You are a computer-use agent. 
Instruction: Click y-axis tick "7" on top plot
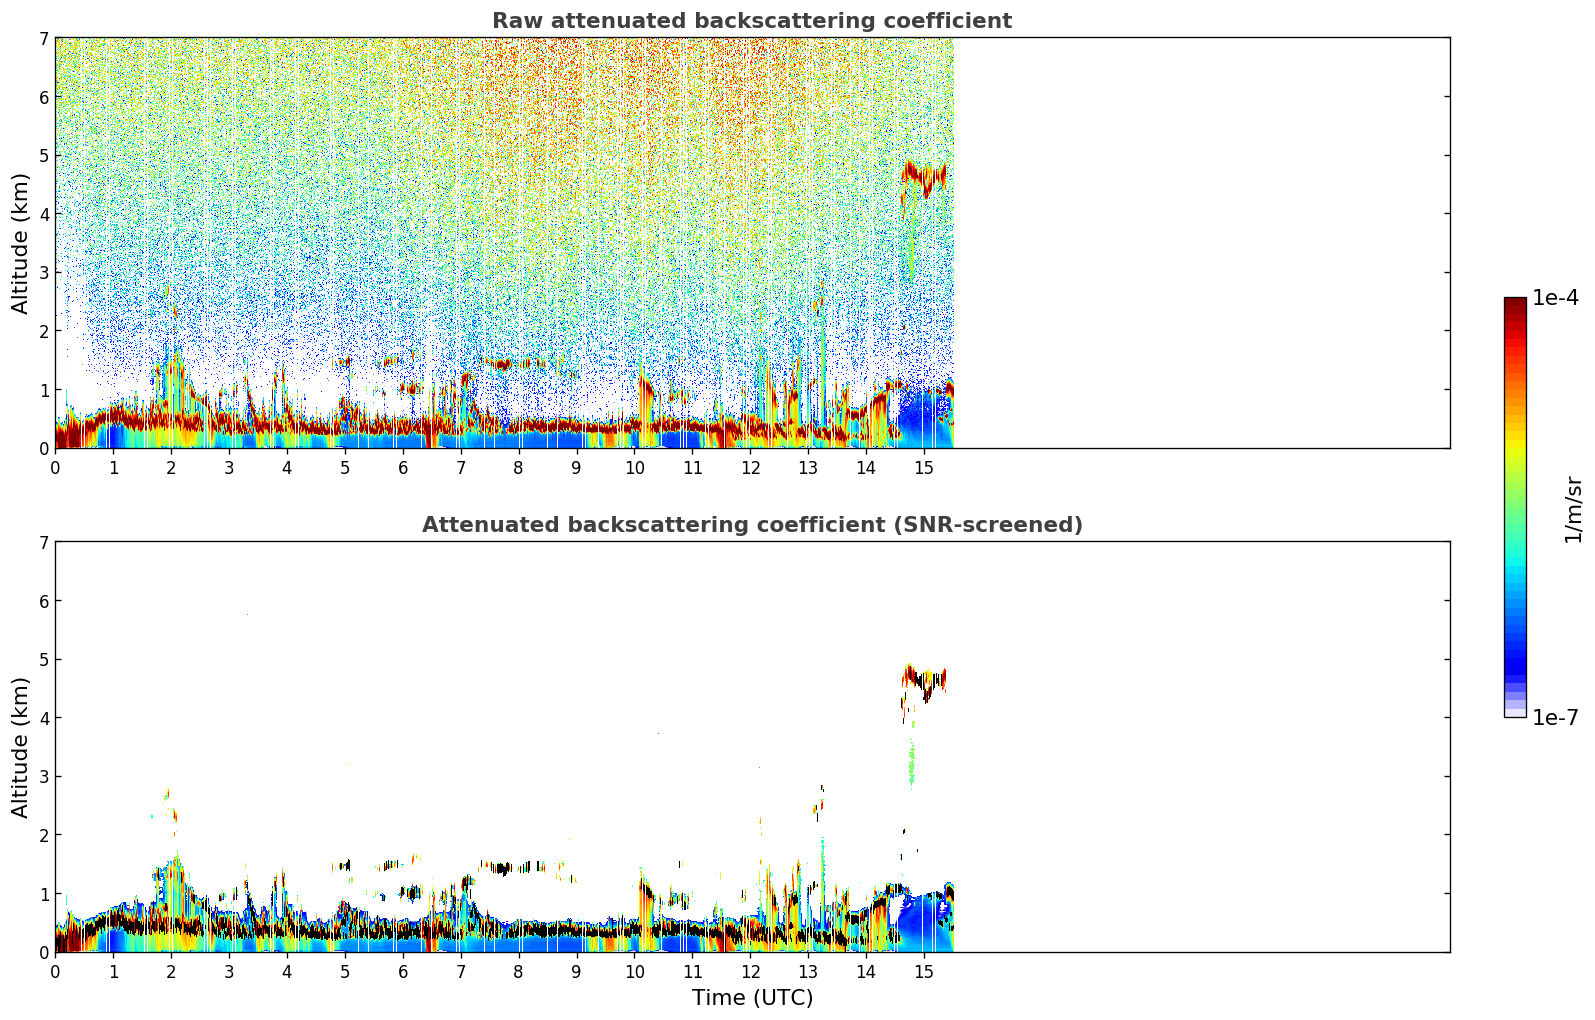click(x=44, y=38)
